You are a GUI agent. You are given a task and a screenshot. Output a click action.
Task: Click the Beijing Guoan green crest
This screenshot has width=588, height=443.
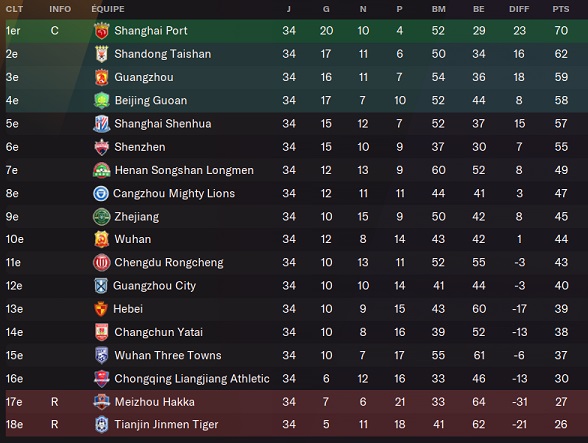click(101, 100)
